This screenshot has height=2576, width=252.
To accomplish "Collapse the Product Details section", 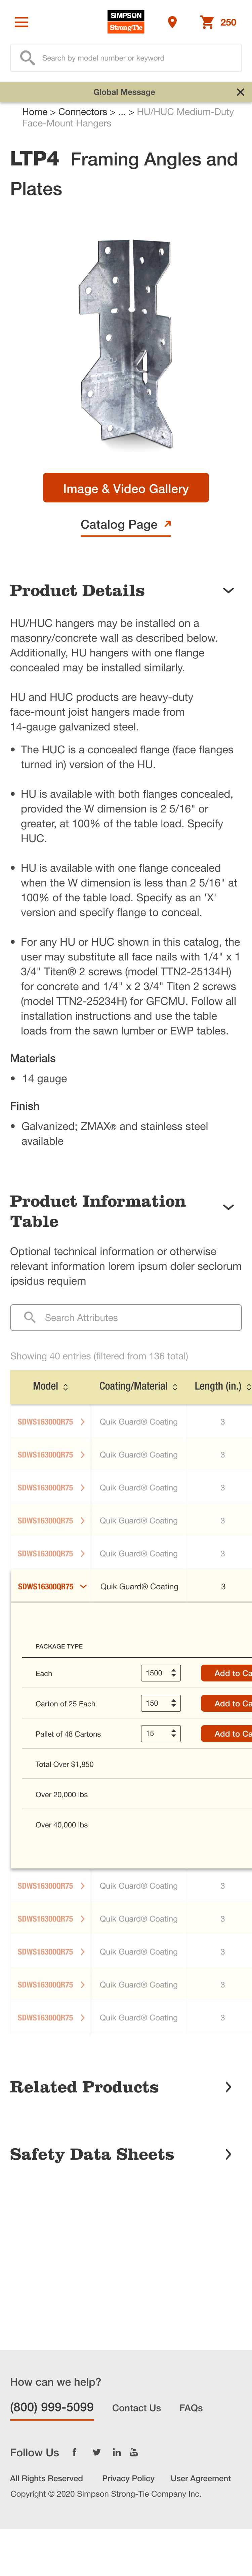I will pyautogui.click(x=228, y=591).
